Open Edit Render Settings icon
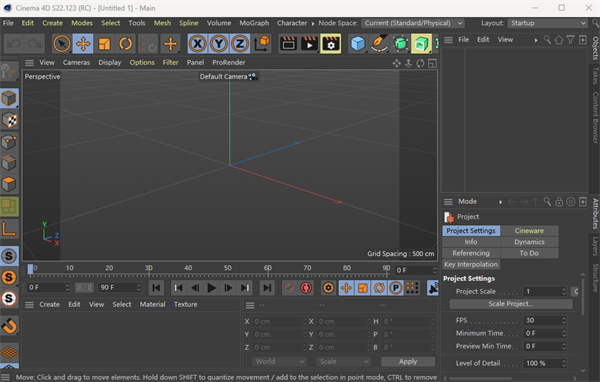 point(331,44)
